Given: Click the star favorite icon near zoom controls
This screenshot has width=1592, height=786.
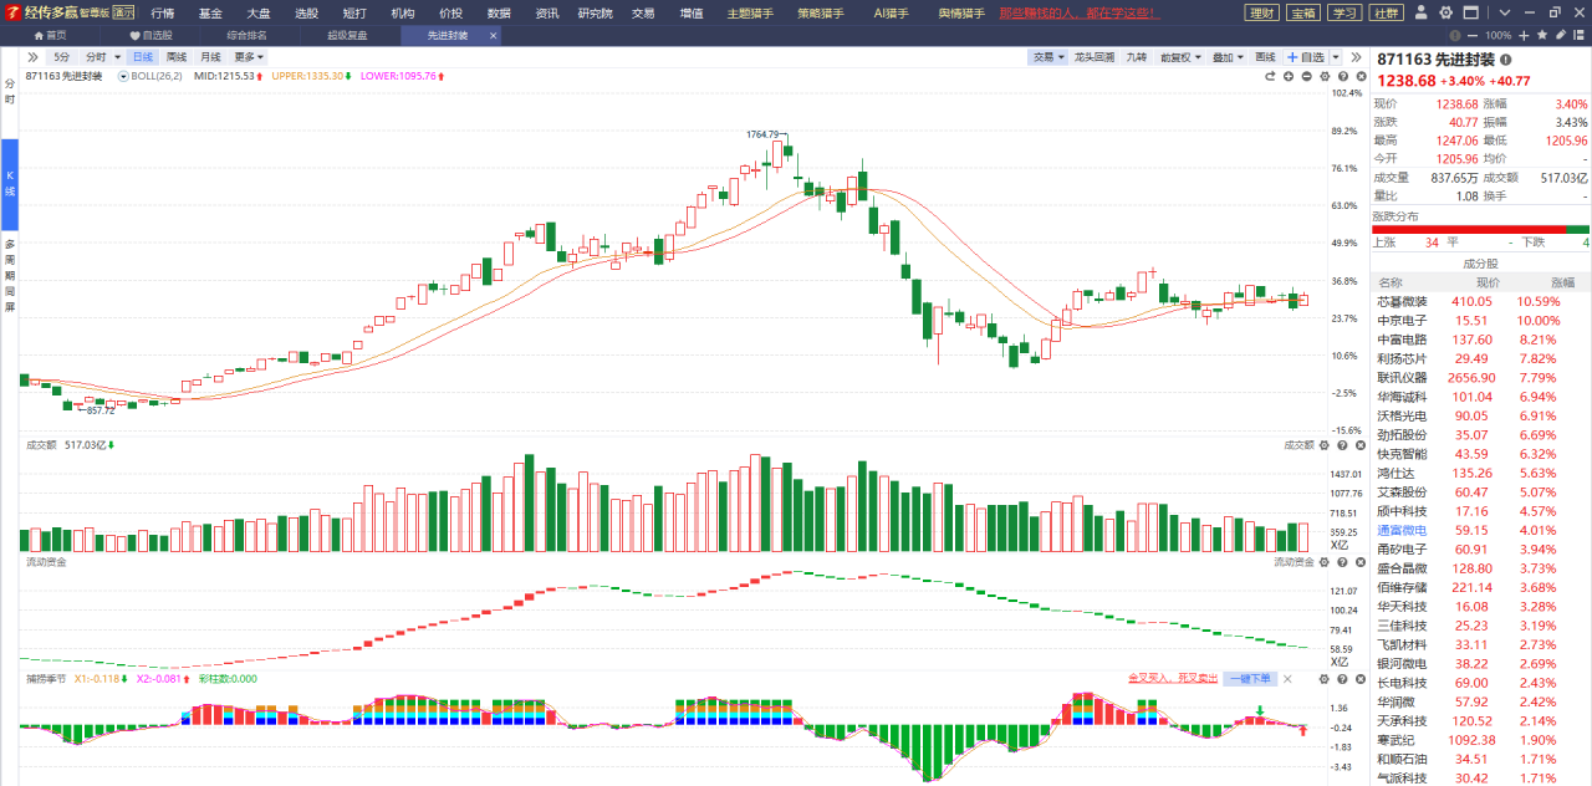Looking at the screenshot, I should 1542,35.
